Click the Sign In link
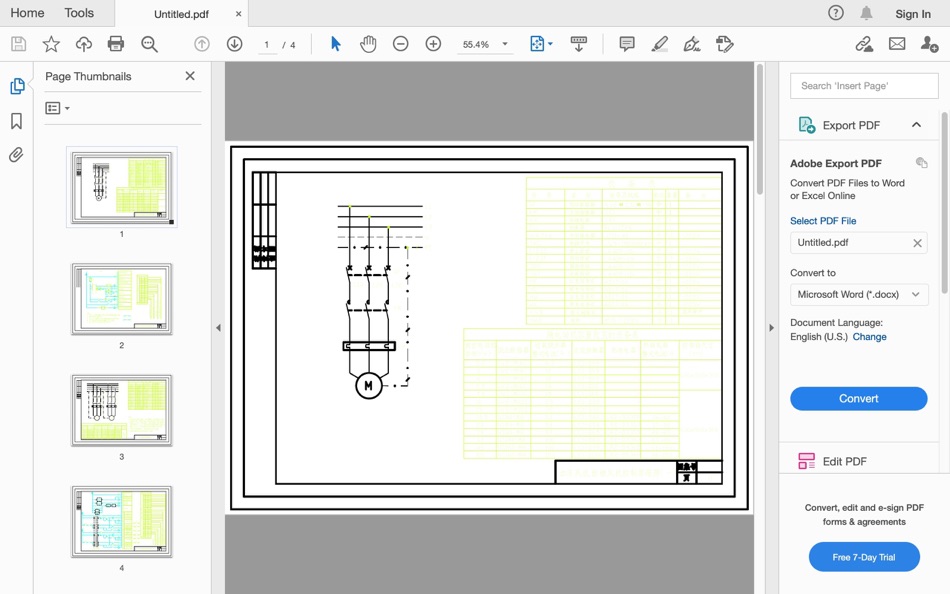This screenshot has width=950, height=594. coord(913,14)
